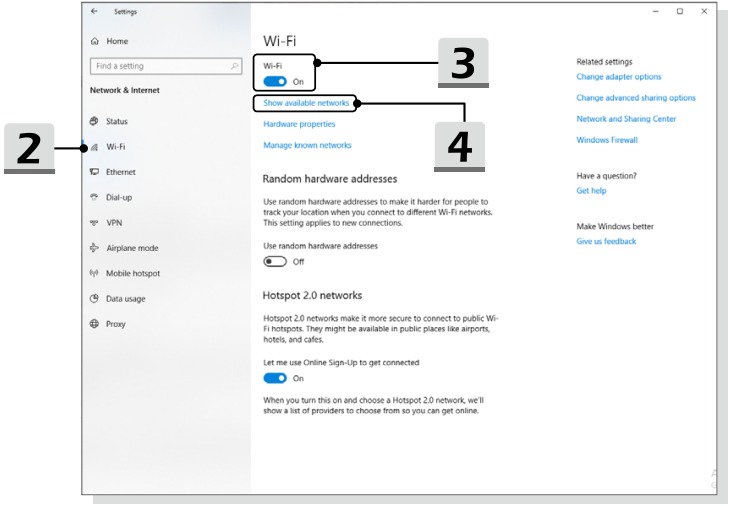Click Manage known networks
Screen dimensions: 731x506
coord(307,145)
